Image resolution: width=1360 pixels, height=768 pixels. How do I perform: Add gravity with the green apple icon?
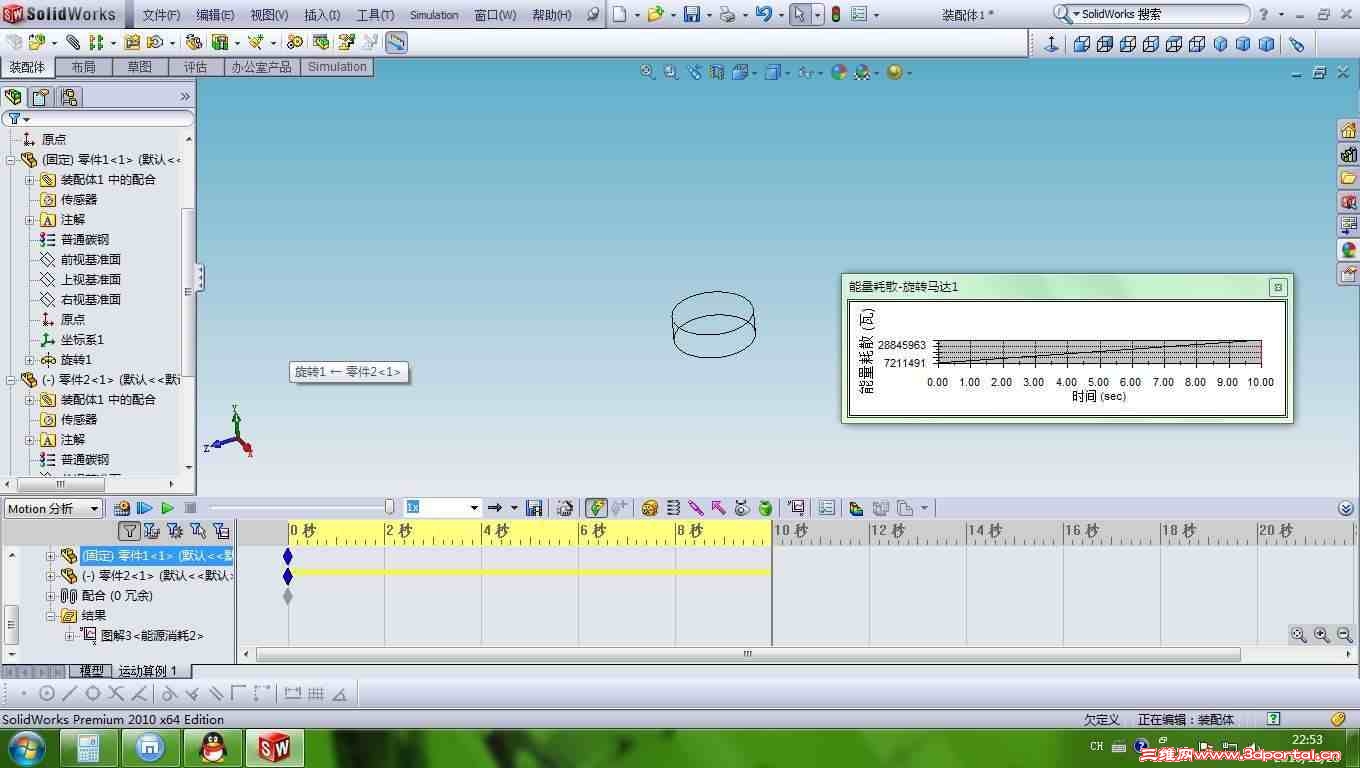pyautogui.click(x=765, y=508)
